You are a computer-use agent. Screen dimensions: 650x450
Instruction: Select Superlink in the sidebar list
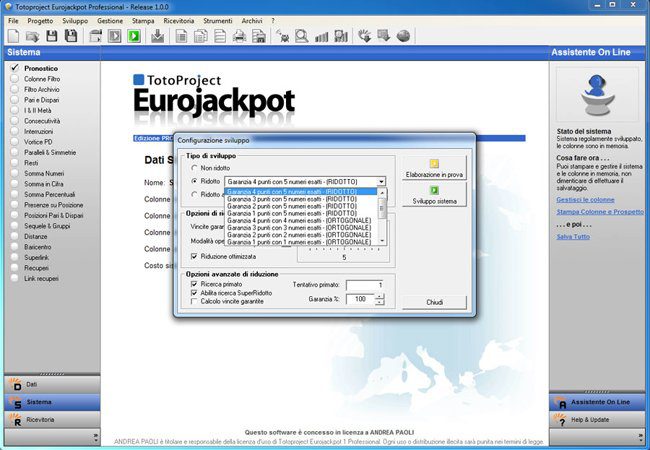click(x=36, y=257)
